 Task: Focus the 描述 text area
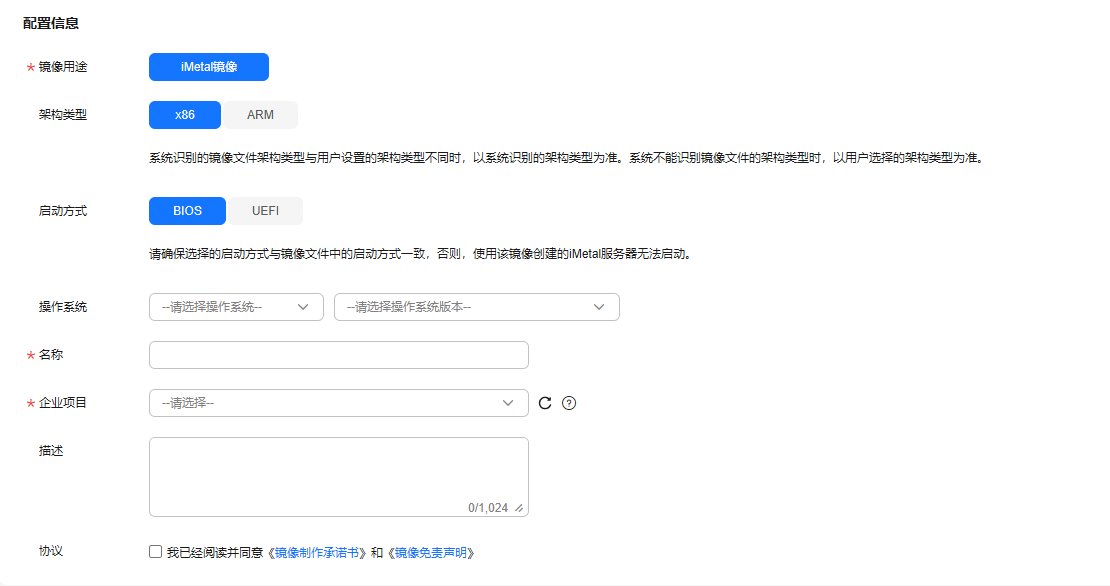(x=339, y=477)
